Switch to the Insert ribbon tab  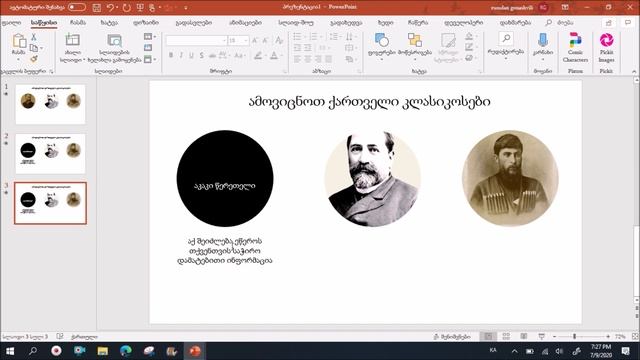click(78, 22)
